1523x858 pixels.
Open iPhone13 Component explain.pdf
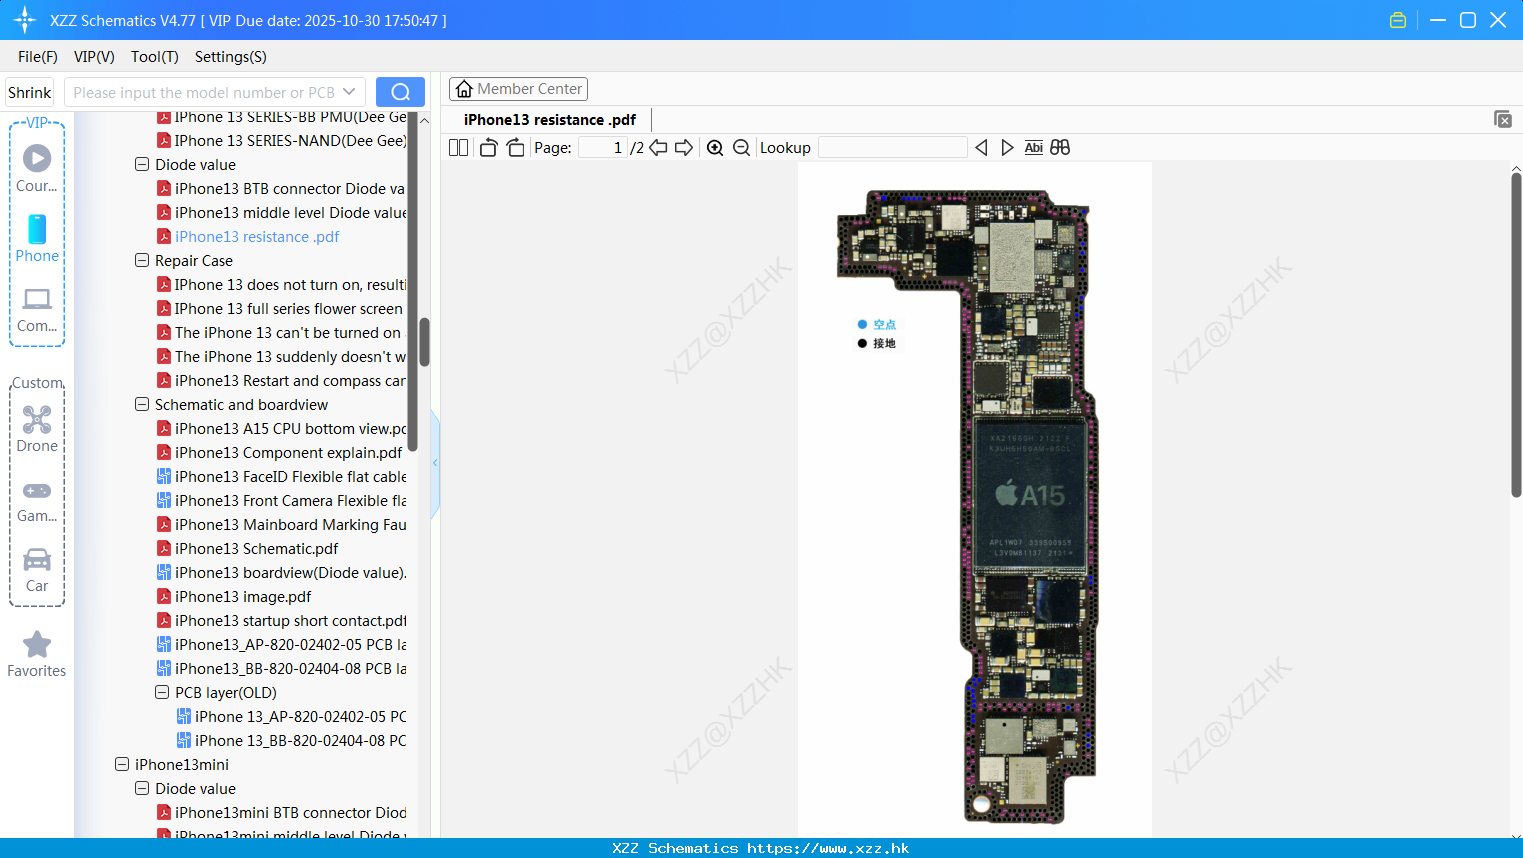coord(288,452)
